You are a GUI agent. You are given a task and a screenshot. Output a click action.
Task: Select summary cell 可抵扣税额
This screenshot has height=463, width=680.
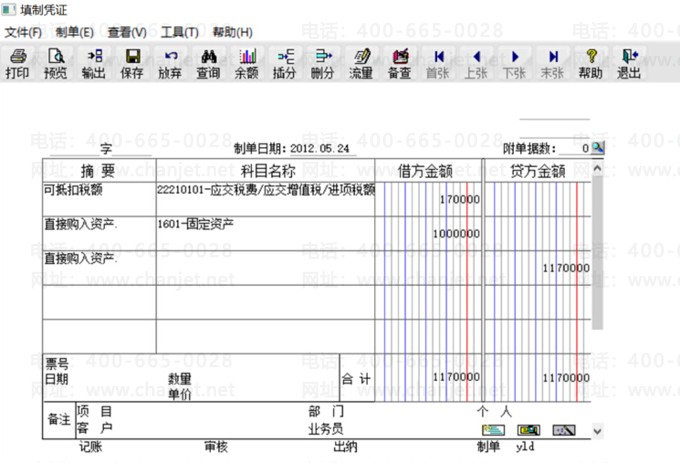pos(99,199)
